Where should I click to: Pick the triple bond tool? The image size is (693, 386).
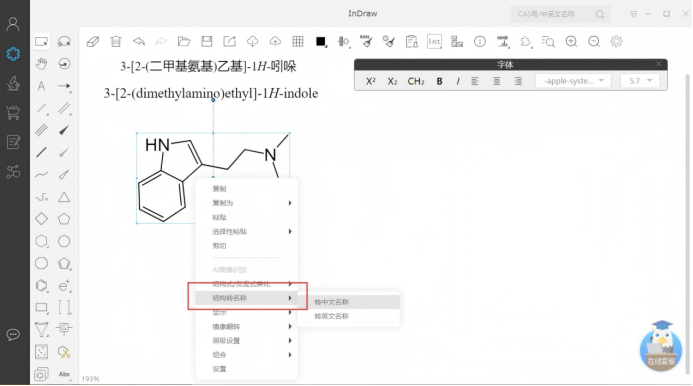pyautogui.click(x=42, y=130)
